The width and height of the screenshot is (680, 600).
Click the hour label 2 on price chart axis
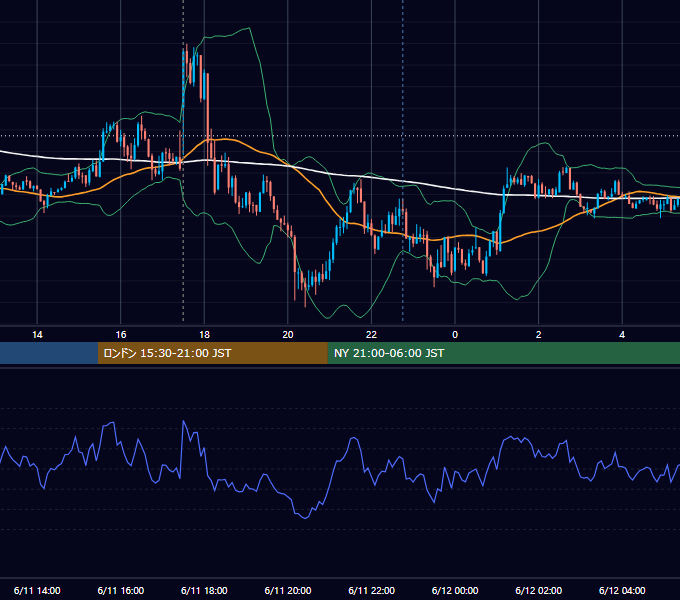(539, 335)
